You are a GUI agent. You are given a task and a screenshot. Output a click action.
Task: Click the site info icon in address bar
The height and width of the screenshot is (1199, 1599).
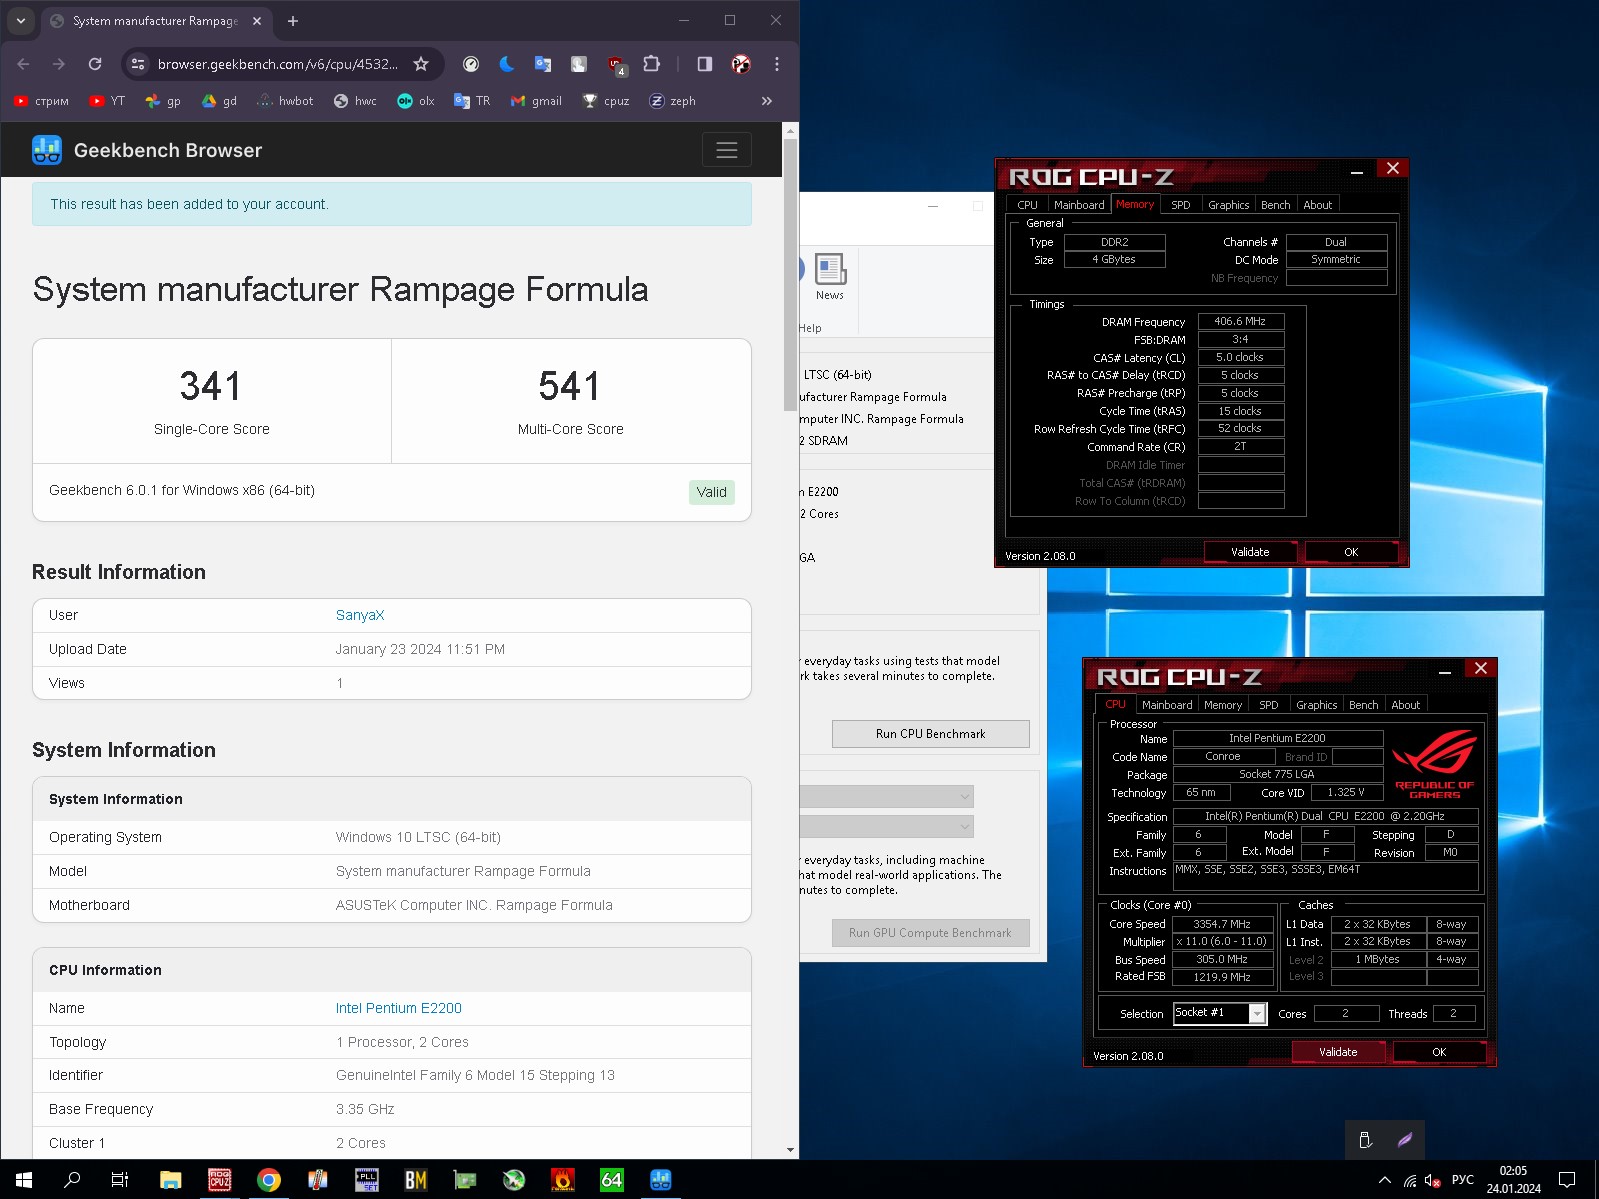[138, 64]
